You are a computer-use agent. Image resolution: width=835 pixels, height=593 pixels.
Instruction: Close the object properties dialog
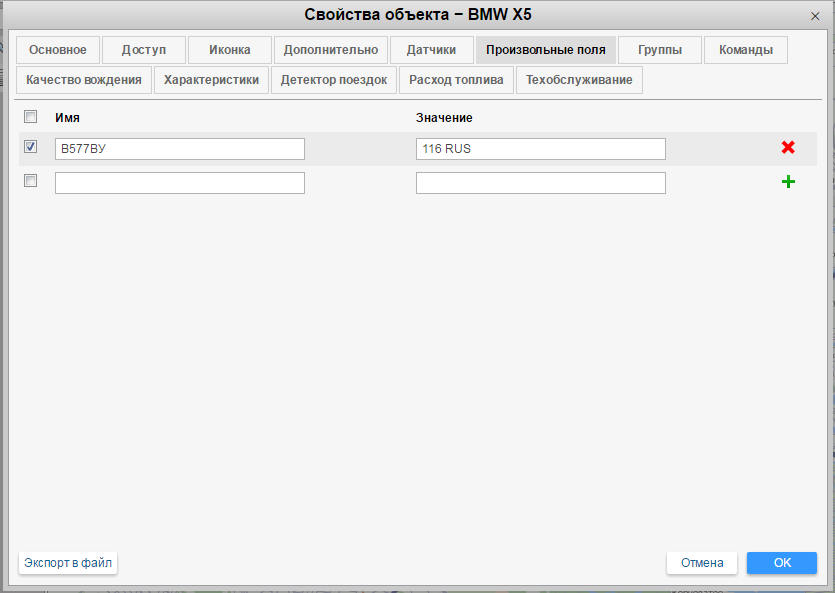click(816, 16)
